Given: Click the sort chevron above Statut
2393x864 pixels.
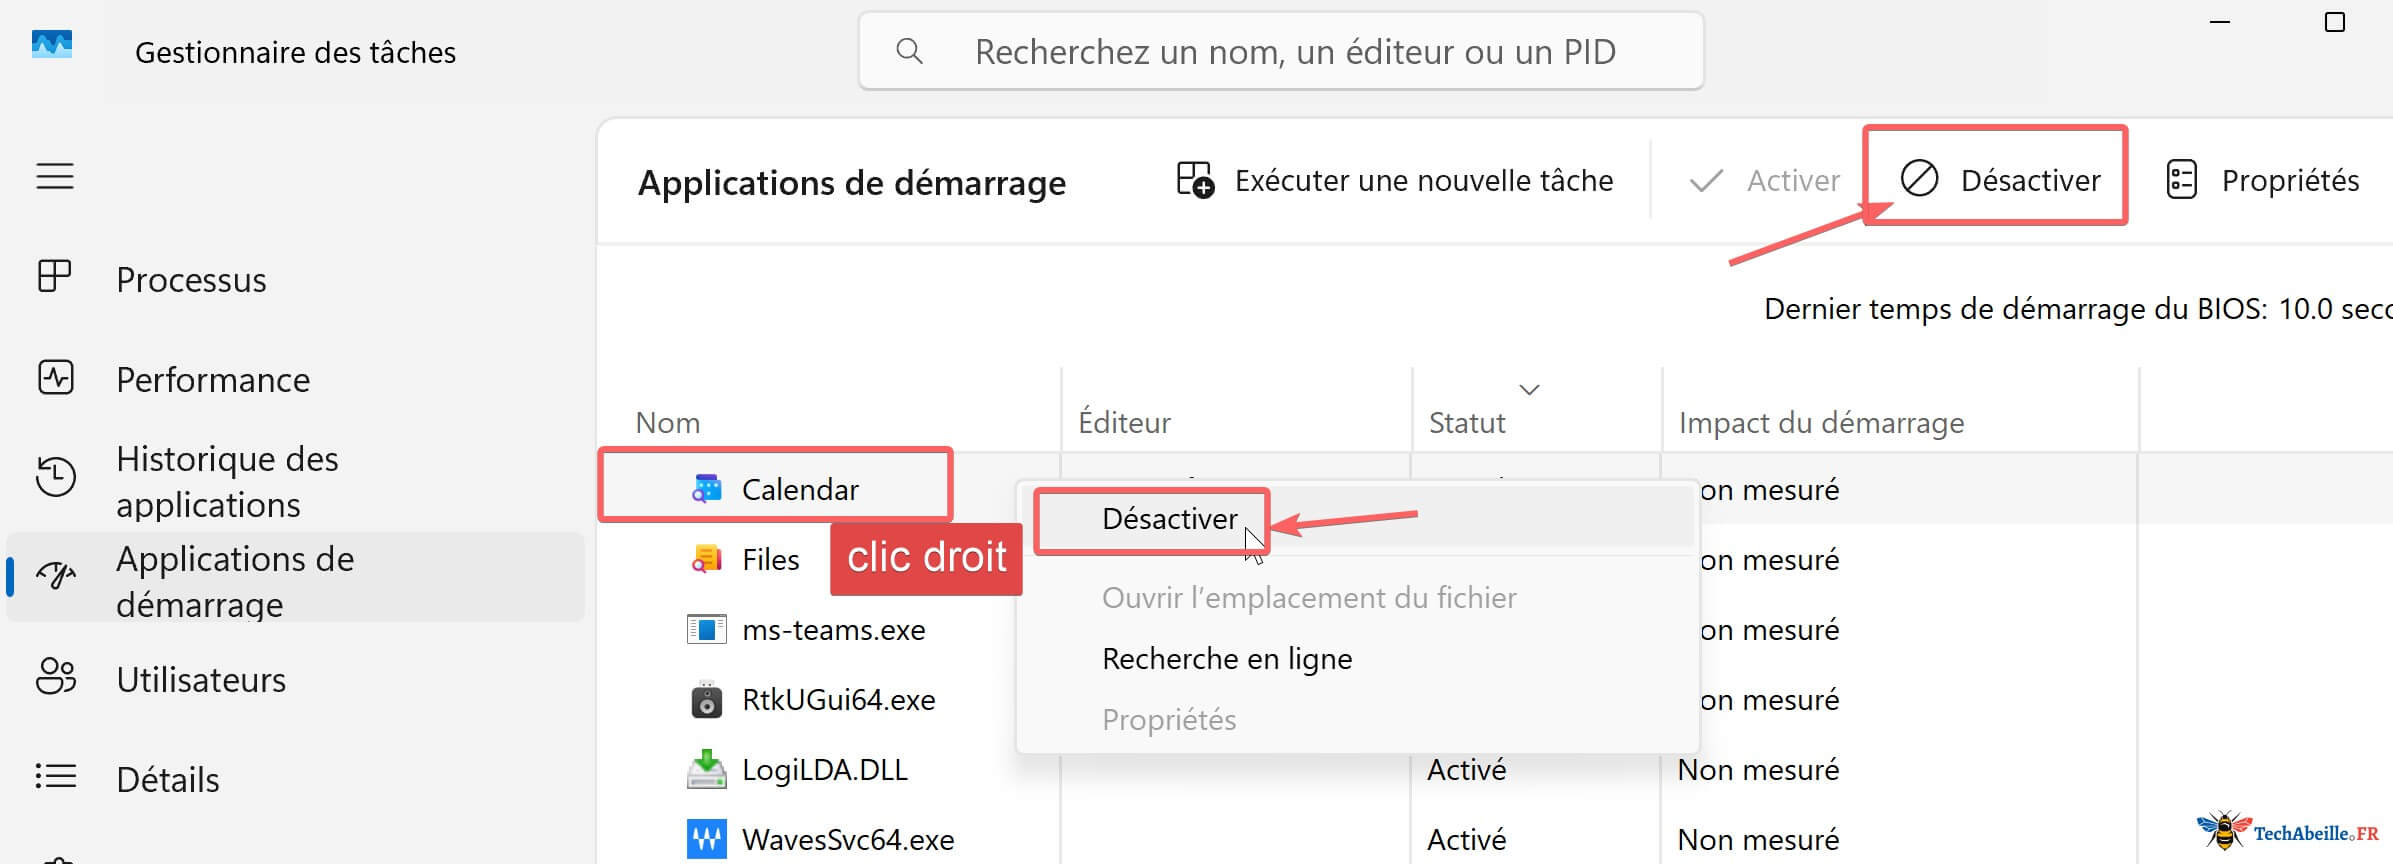Looking at the screenshot, I should coord(1529,389).
